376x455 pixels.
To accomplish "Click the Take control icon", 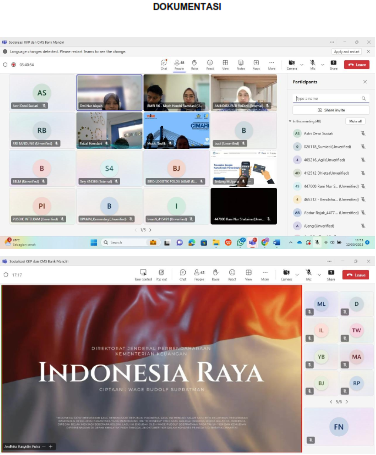I will (143, 275).
